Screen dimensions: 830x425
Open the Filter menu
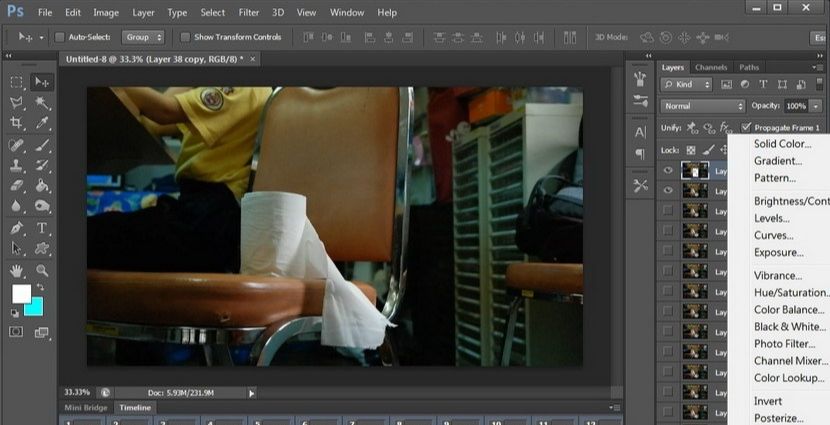[248, 12]
